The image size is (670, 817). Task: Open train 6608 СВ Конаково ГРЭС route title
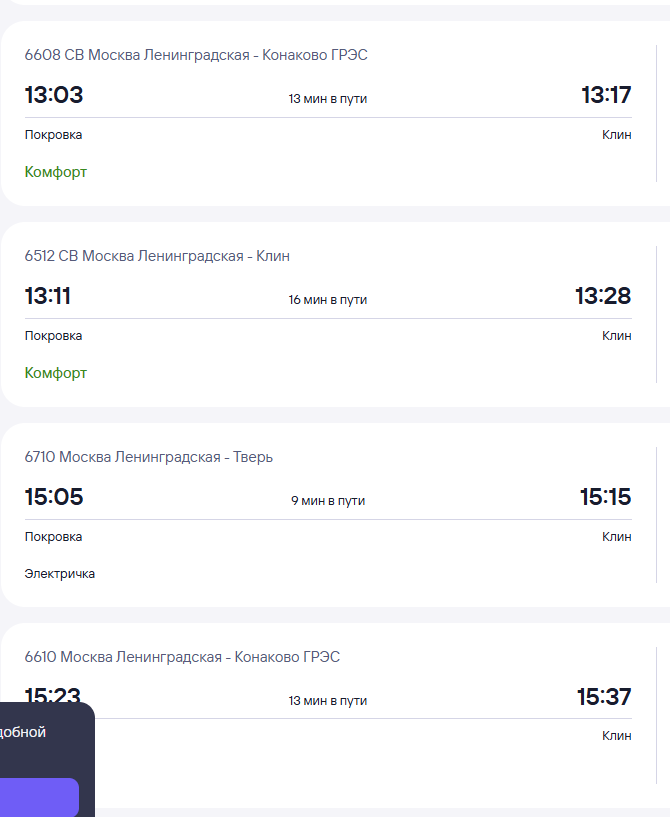[196, 55]
